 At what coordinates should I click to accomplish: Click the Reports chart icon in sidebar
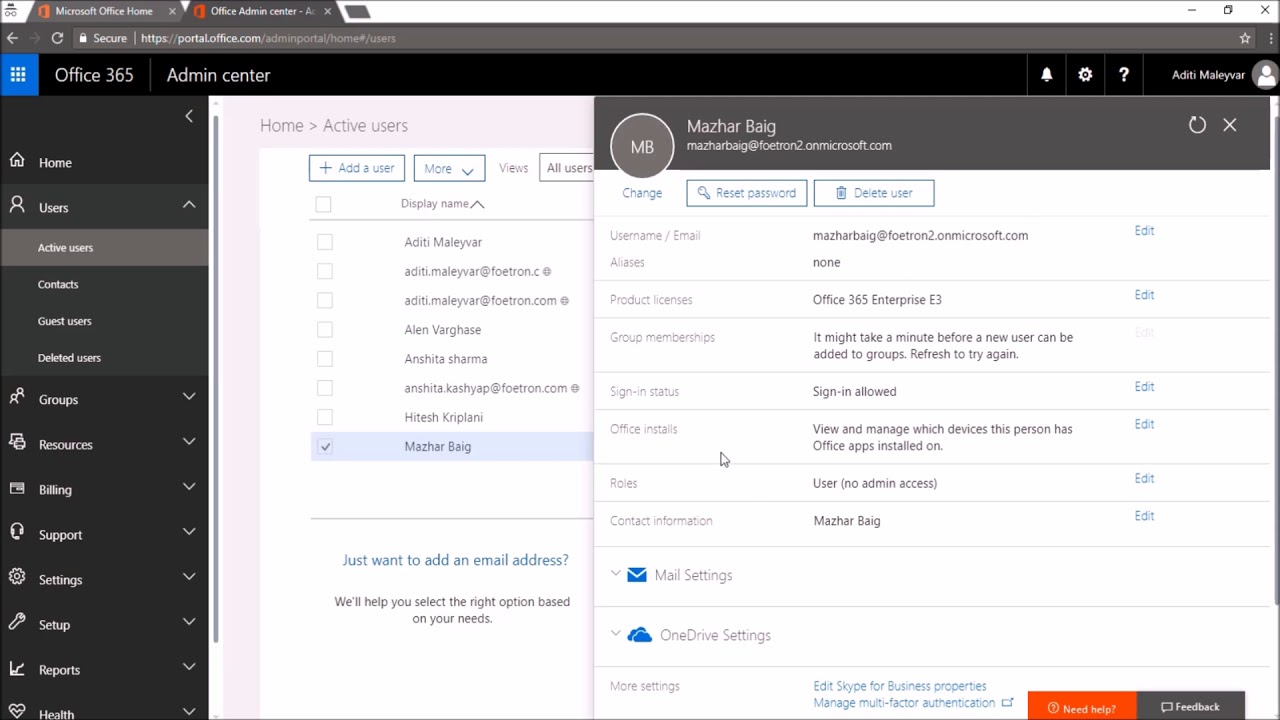pyautogui.click(x=17, y=668)
